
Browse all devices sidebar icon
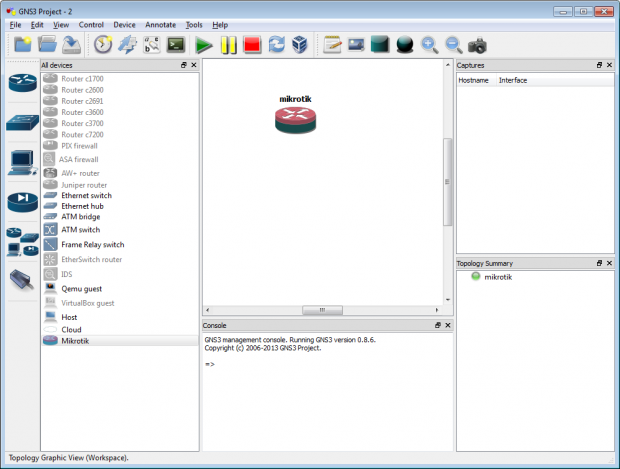coord(23,242)
